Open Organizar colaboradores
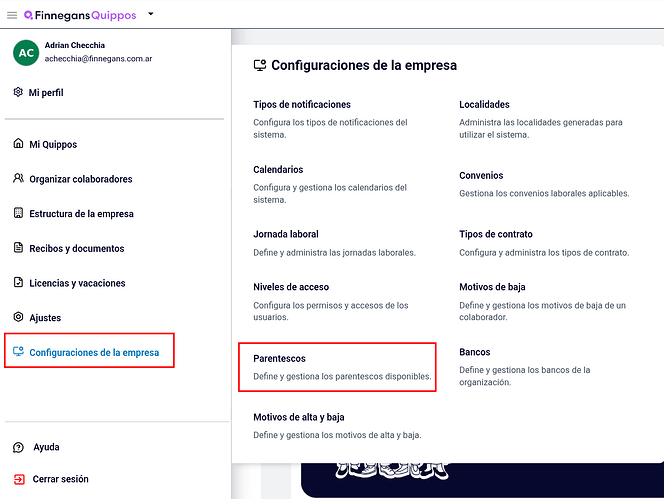This screenshot has width=664, height=499. [81, 179]
